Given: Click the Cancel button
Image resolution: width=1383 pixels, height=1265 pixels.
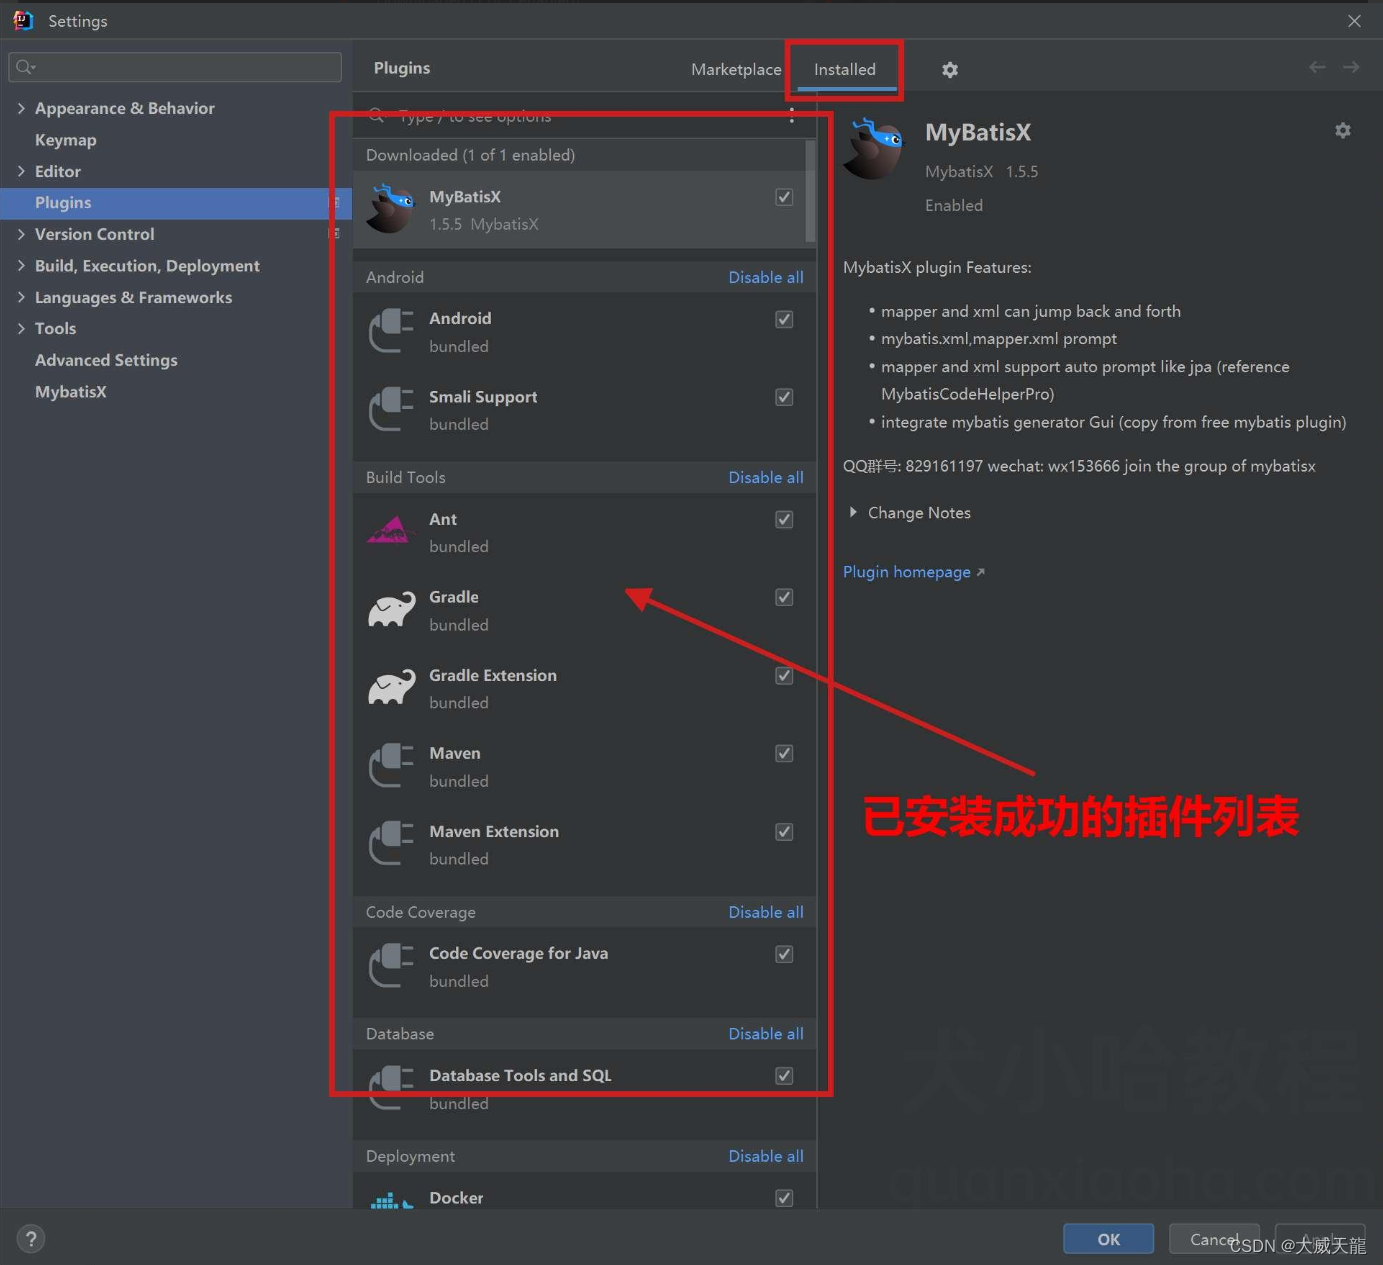Looking at the screenshot, I should point(1215,1239).
